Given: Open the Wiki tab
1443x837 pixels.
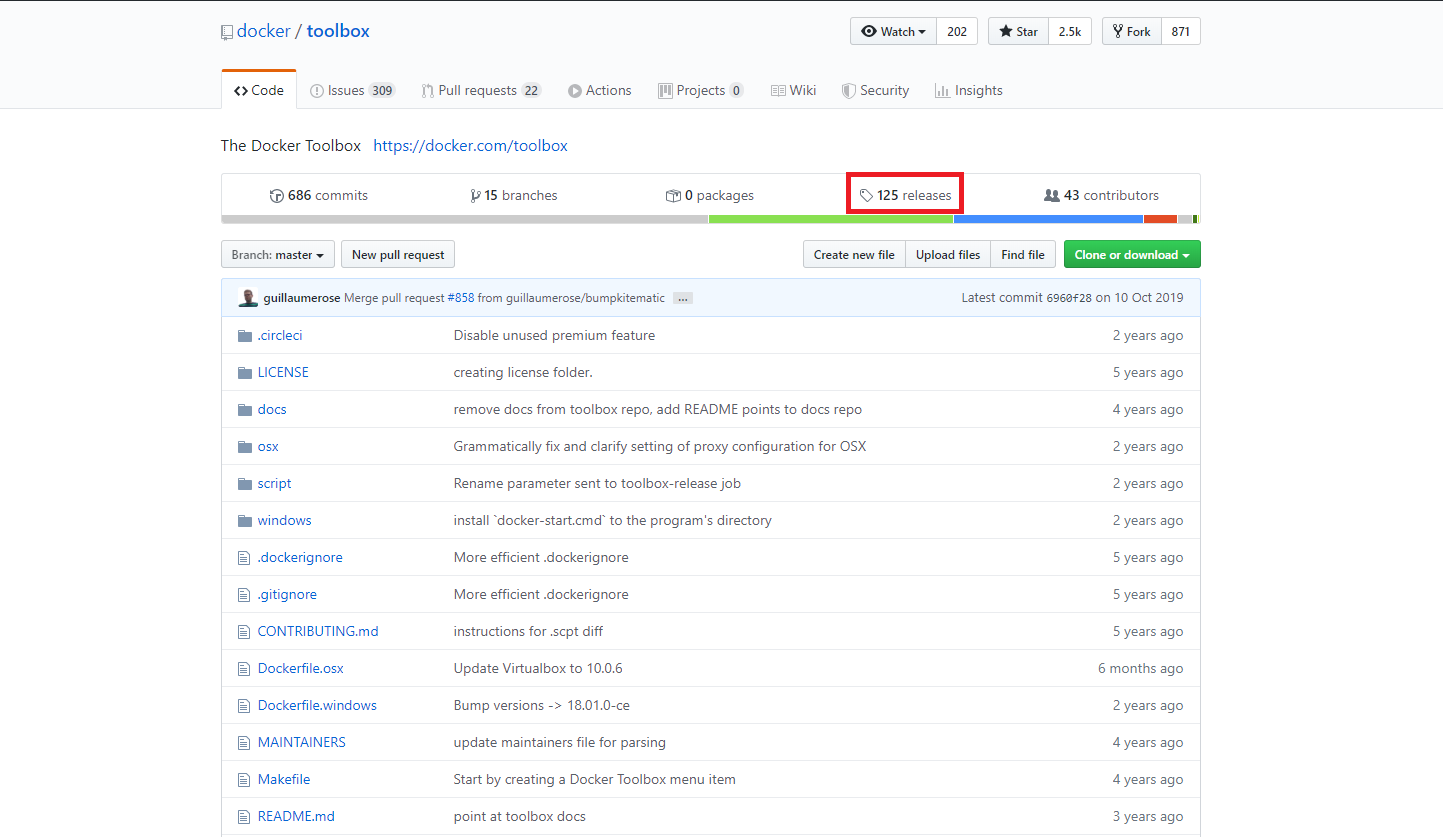Looking at the screenshot, I should 794,90.
